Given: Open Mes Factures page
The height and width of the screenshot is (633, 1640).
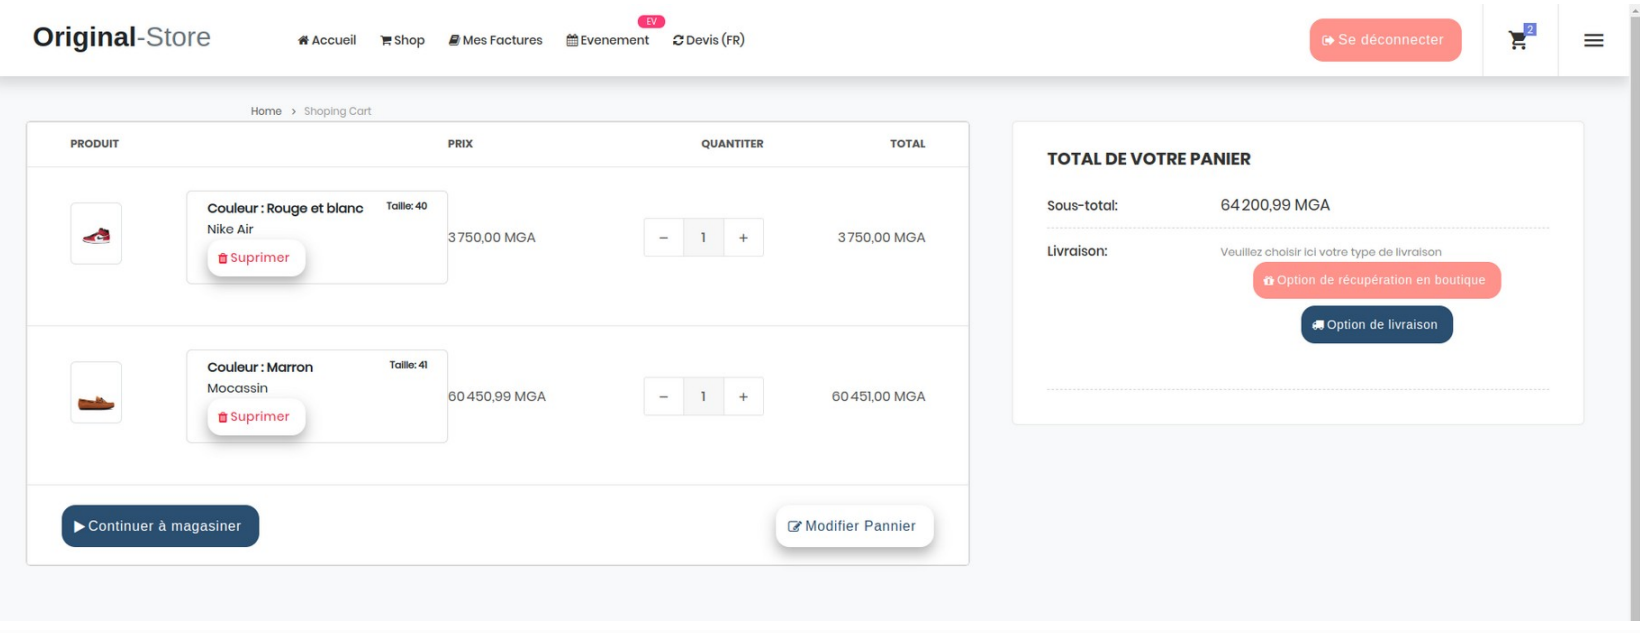Looking at the screenshot, I should (495, 40).
